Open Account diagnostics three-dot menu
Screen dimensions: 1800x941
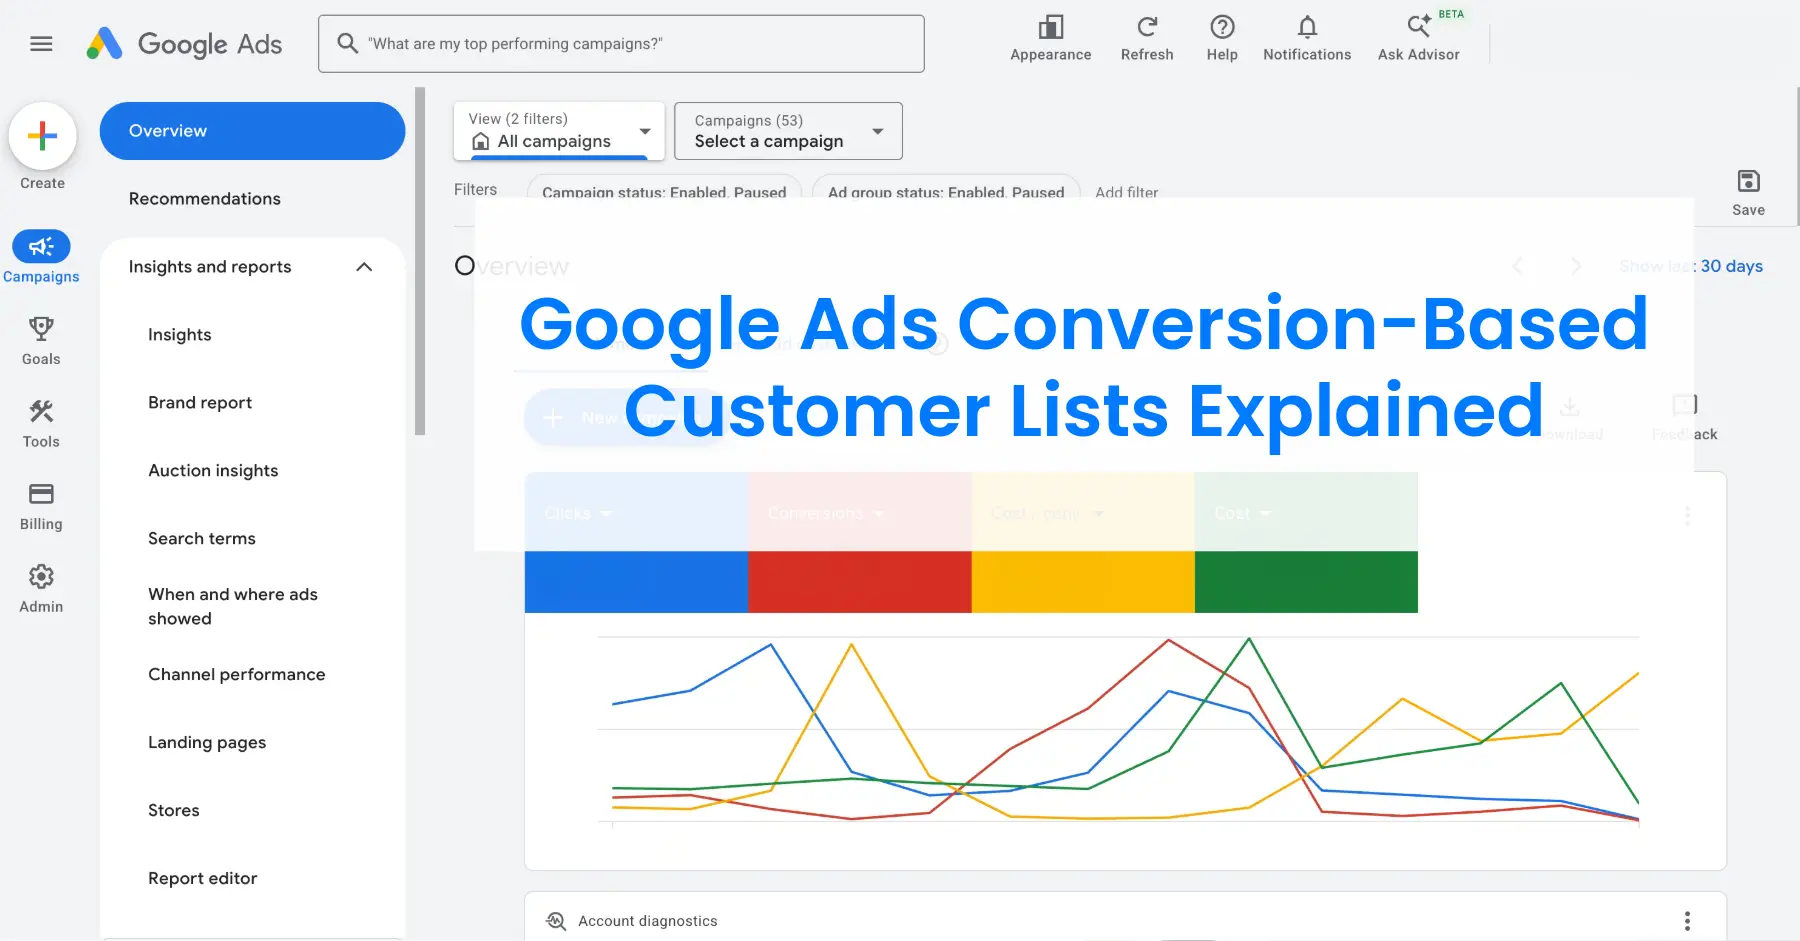tap(1687, 921)
